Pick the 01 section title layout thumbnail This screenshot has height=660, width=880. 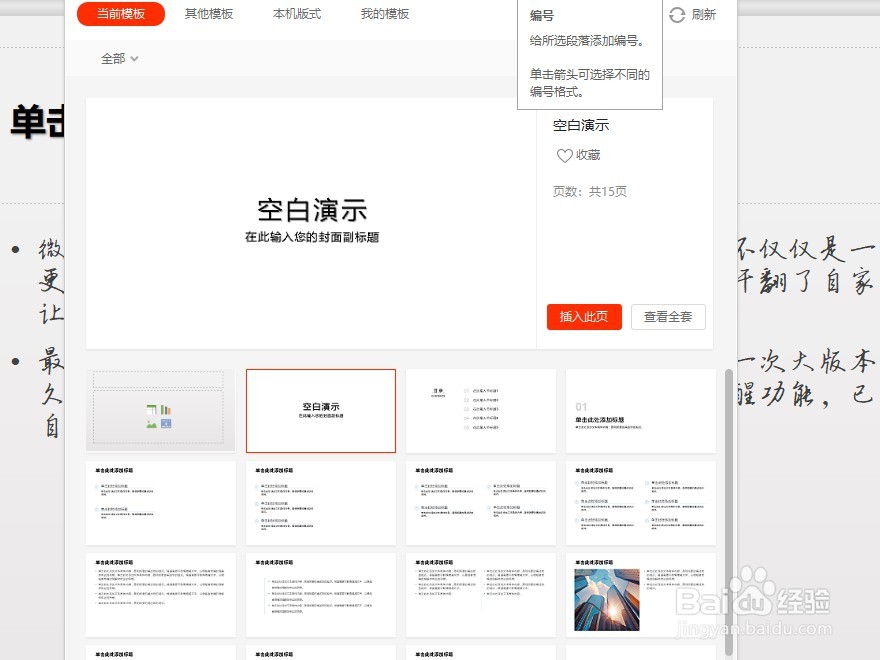(x=641, y=411)
